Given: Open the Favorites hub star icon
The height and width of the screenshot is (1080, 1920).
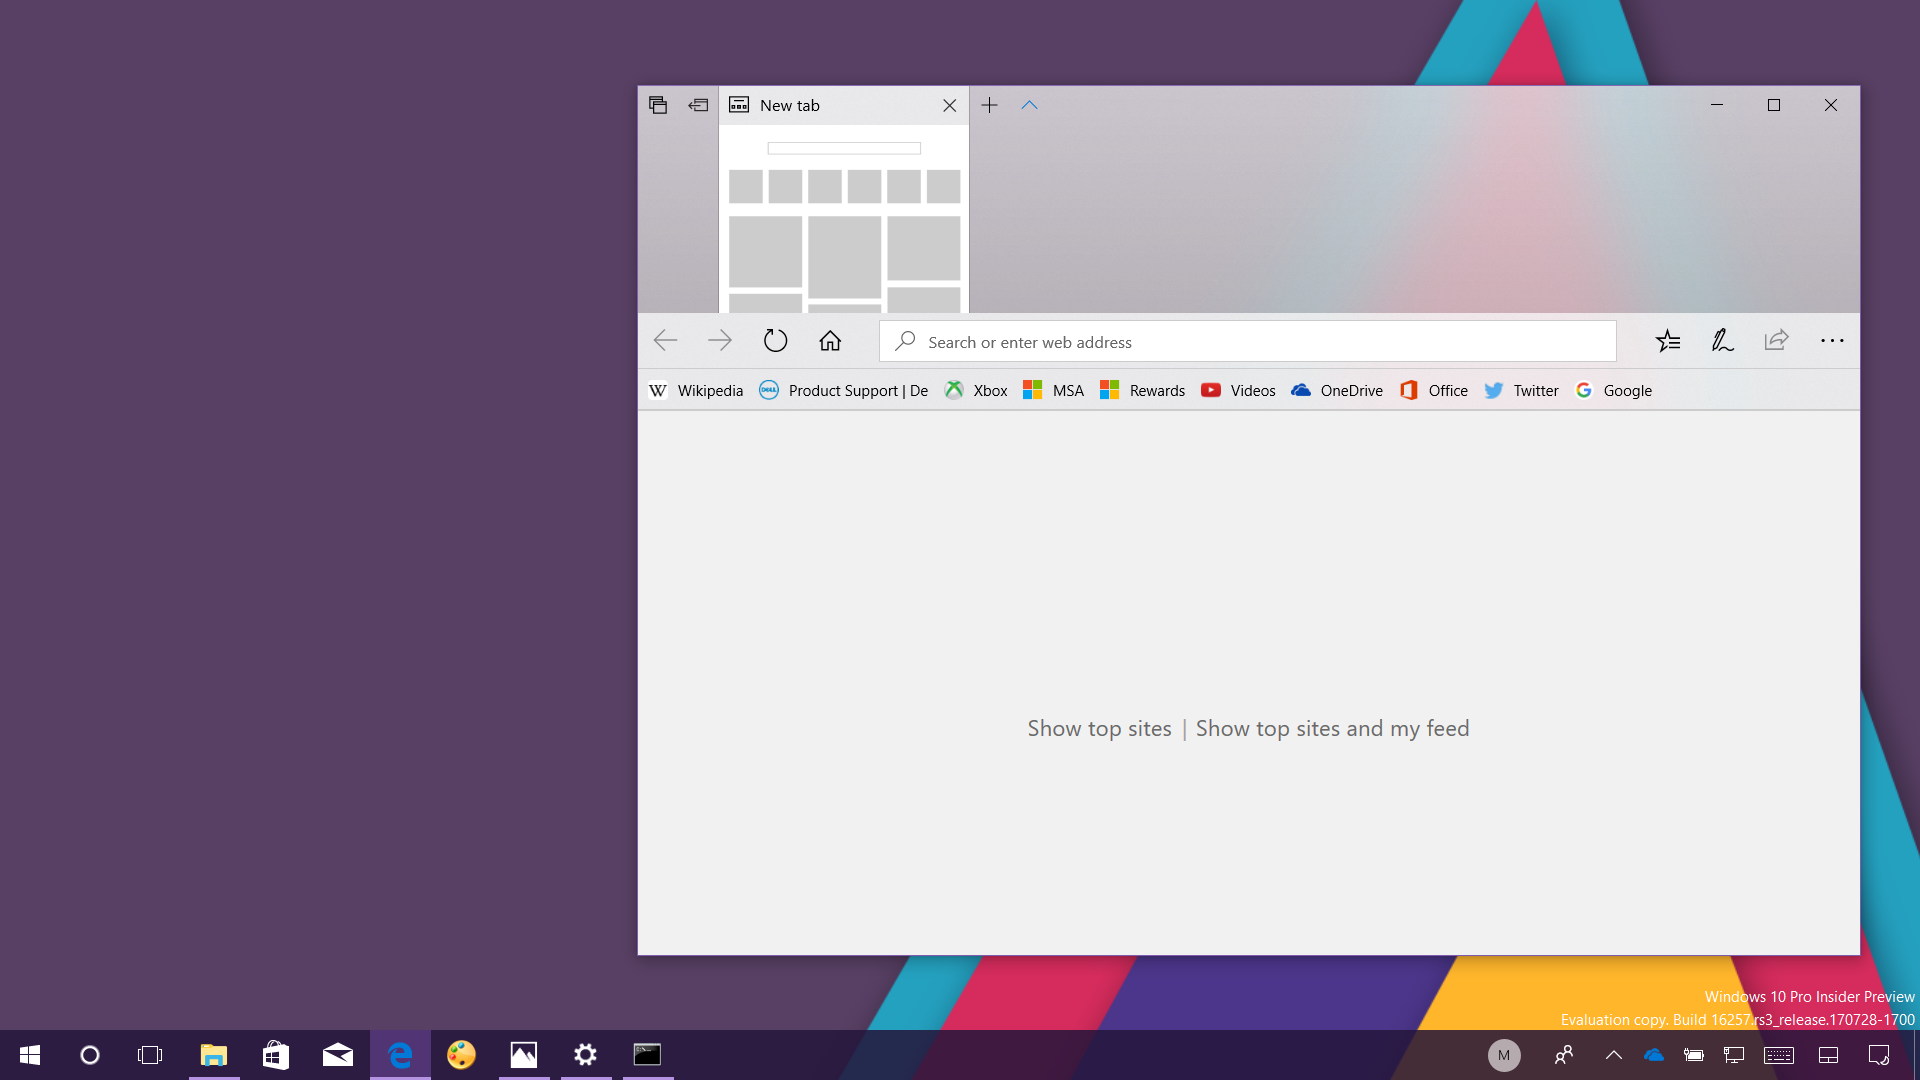Looking at the screenshot, I should click(1667, 341).
